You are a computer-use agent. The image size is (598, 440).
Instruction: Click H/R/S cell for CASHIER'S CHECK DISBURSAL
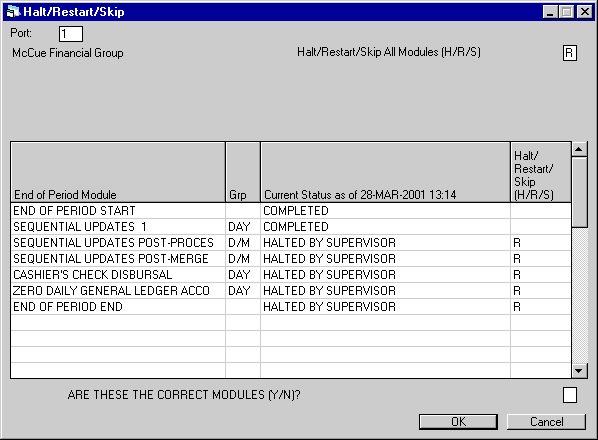pos(540,275)
